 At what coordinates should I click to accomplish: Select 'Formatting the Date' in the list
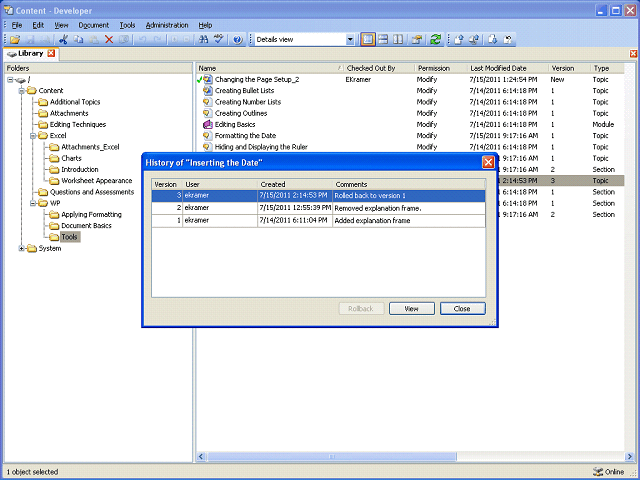(245, 136)
